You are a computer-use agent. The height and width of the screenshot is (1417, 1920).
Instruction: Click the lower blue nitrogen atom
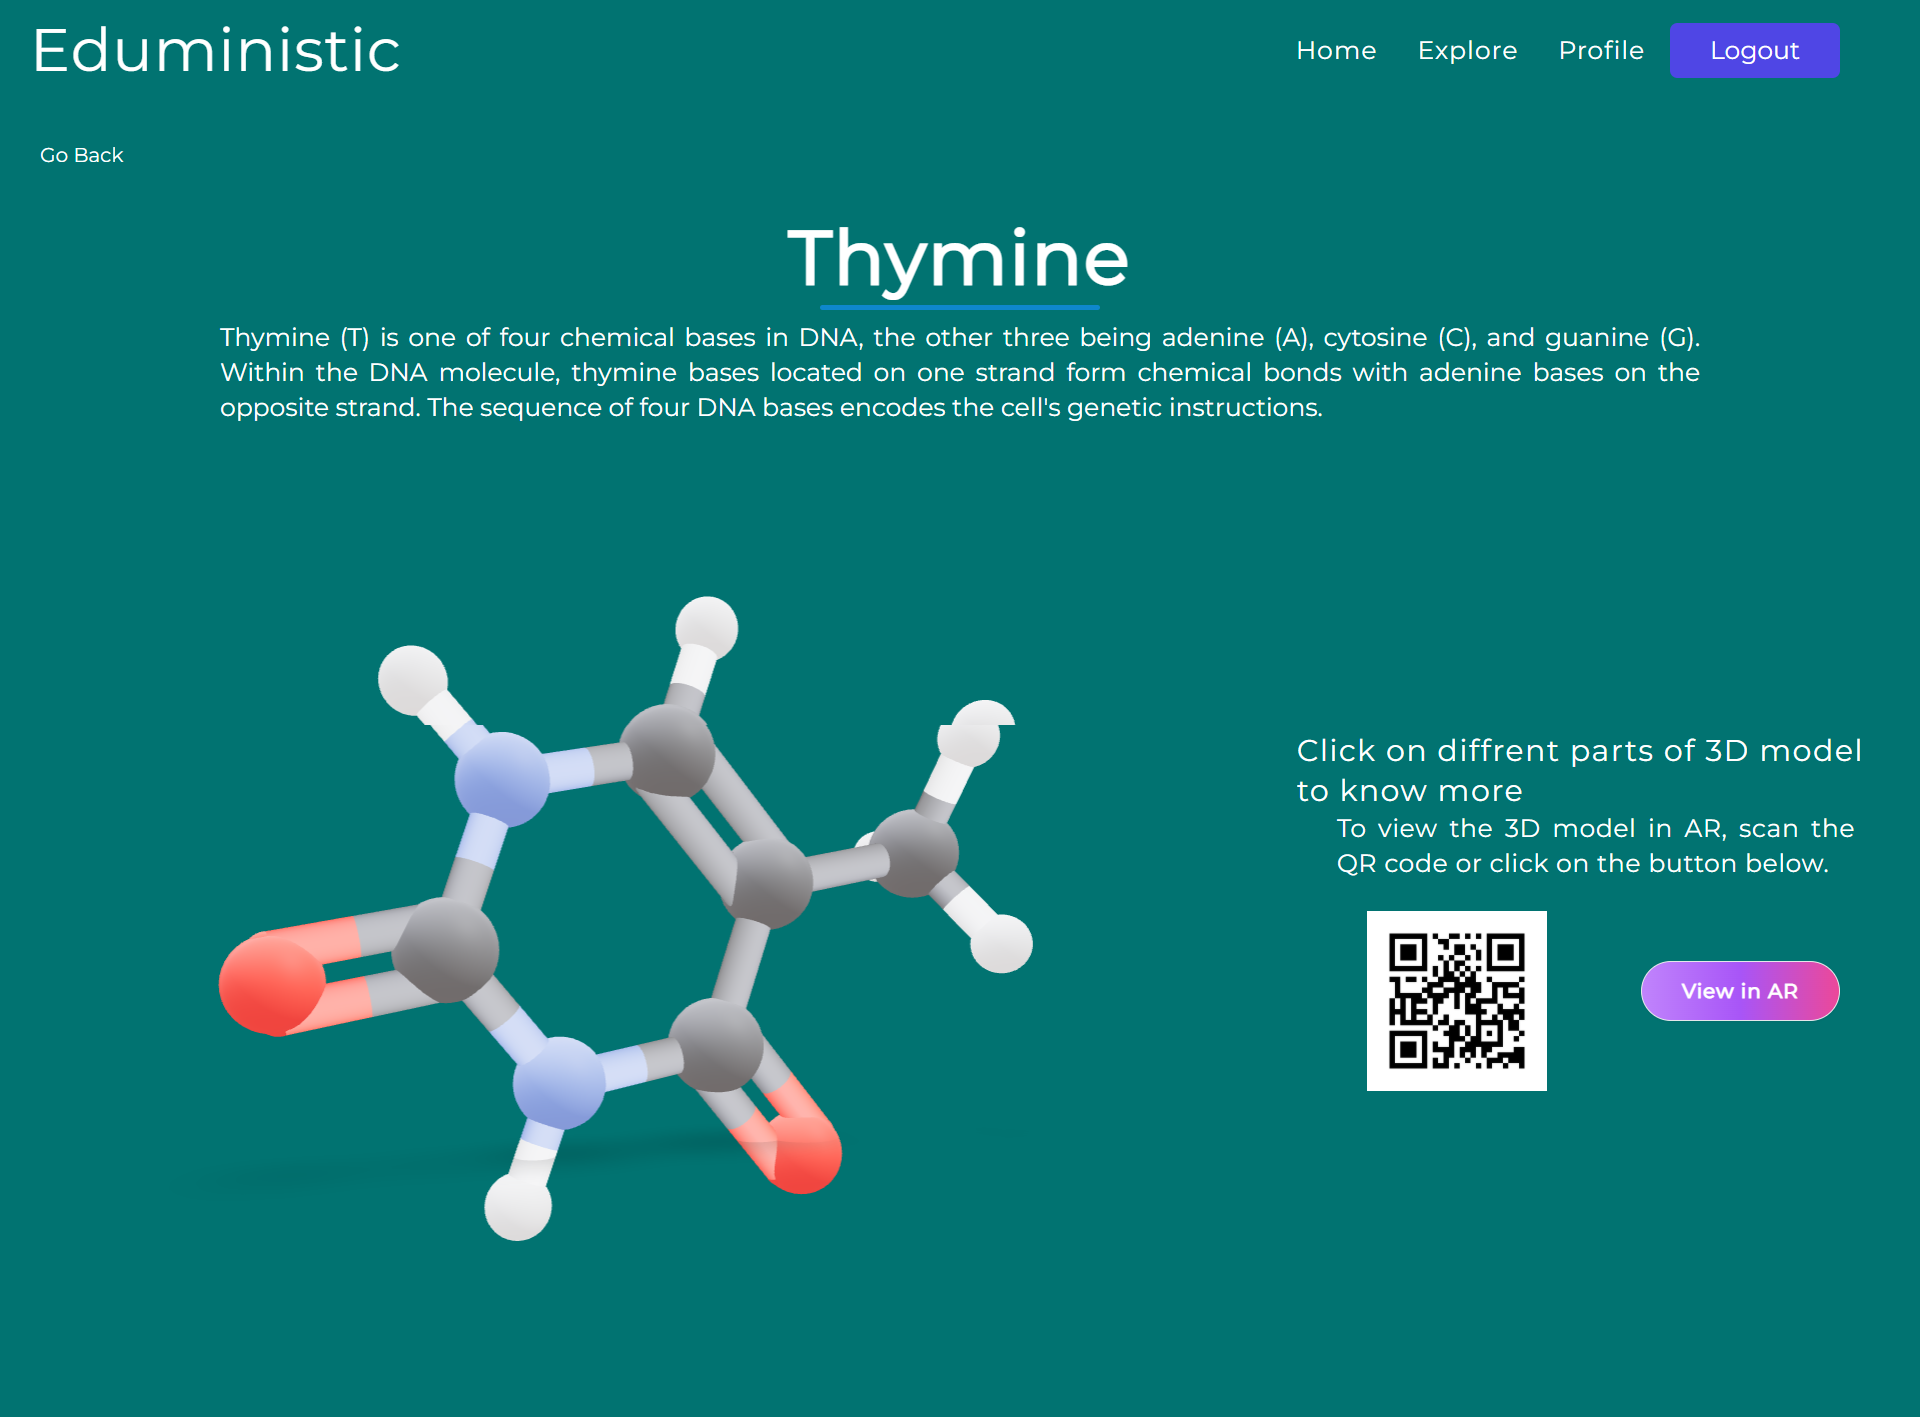coord(558,1083)
